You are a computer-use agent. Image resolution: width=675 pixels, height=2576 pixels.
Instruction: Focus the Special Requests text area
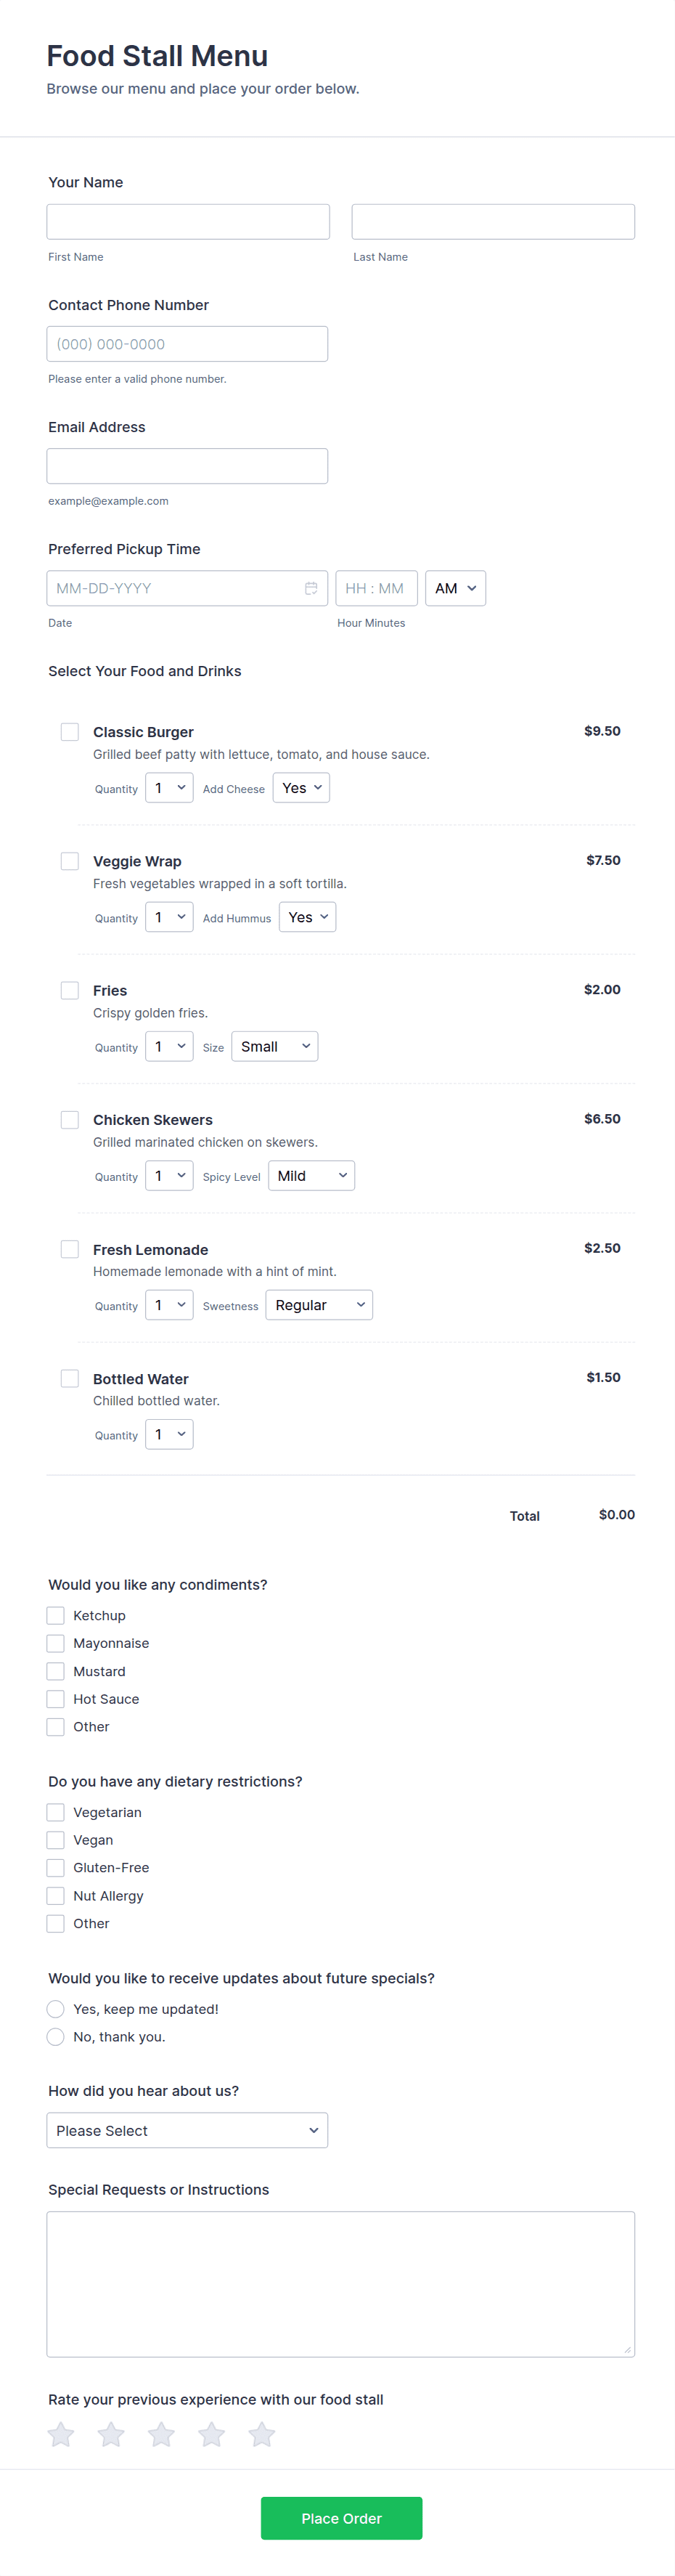pyautogui.click(x=340, y=2283)
